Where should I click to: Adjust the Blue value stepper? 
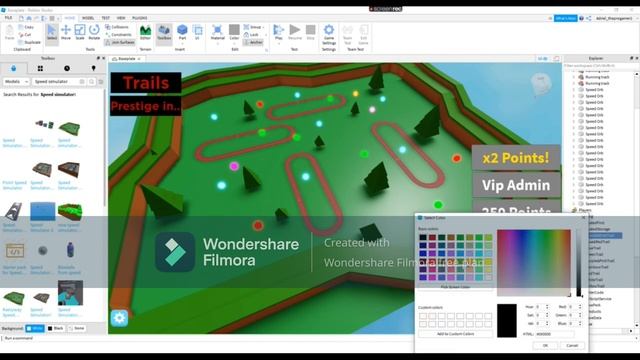(x=580, y=323)
